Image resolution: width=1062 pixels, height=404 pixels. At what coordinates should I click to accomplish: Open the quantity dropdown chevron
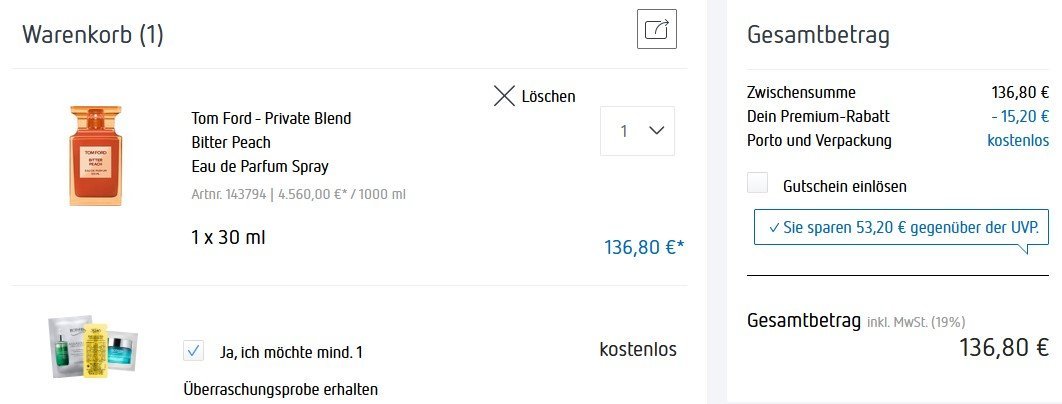click(x=656, y=130)
